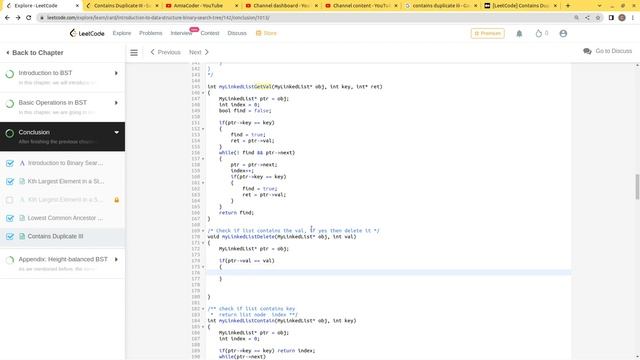
Task: Open the user profile avatar menu
Action: (563, 33)
